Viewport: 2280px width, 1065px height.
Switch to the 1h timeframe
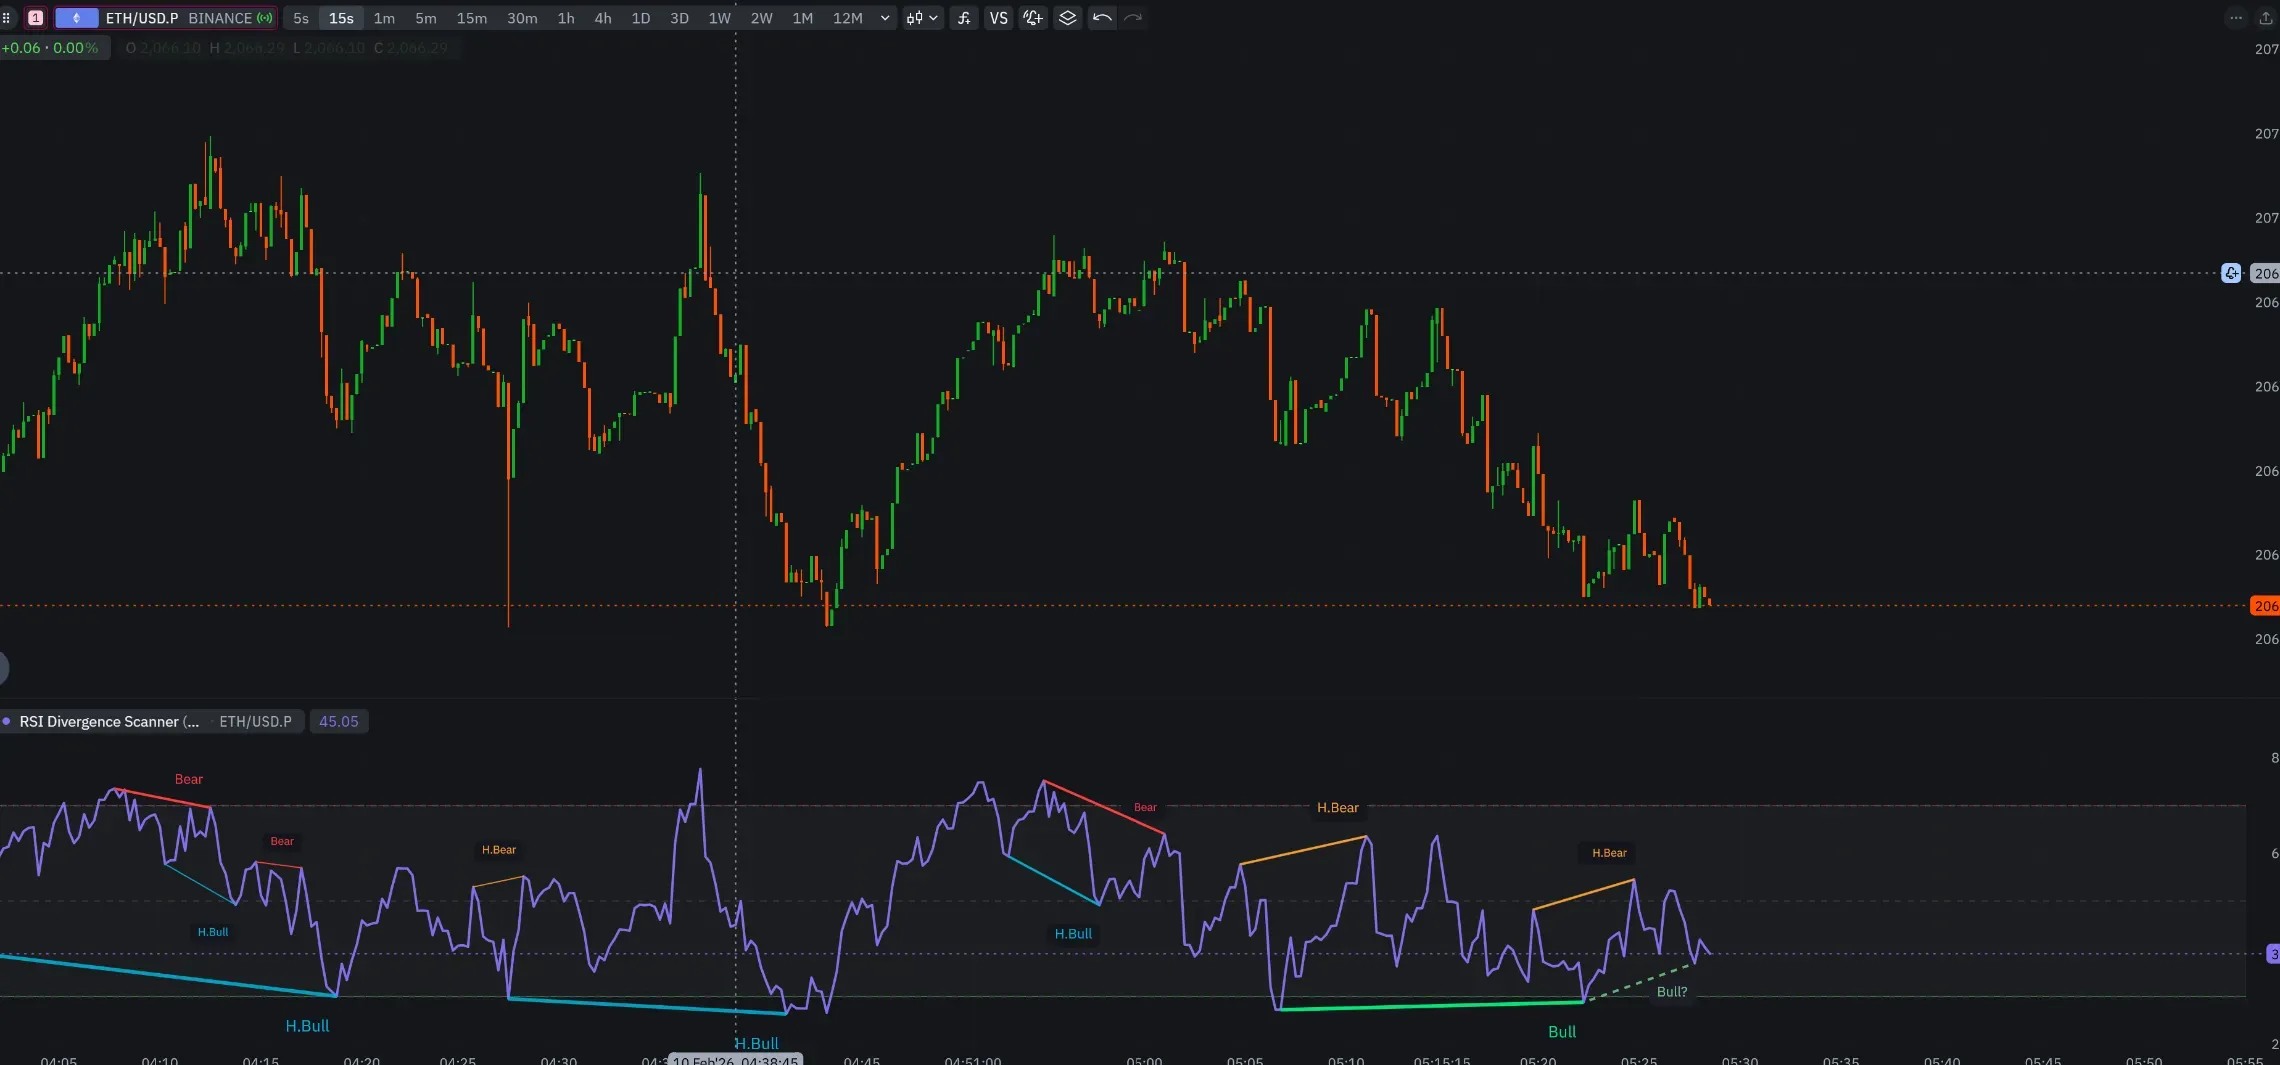coord(566,17)
